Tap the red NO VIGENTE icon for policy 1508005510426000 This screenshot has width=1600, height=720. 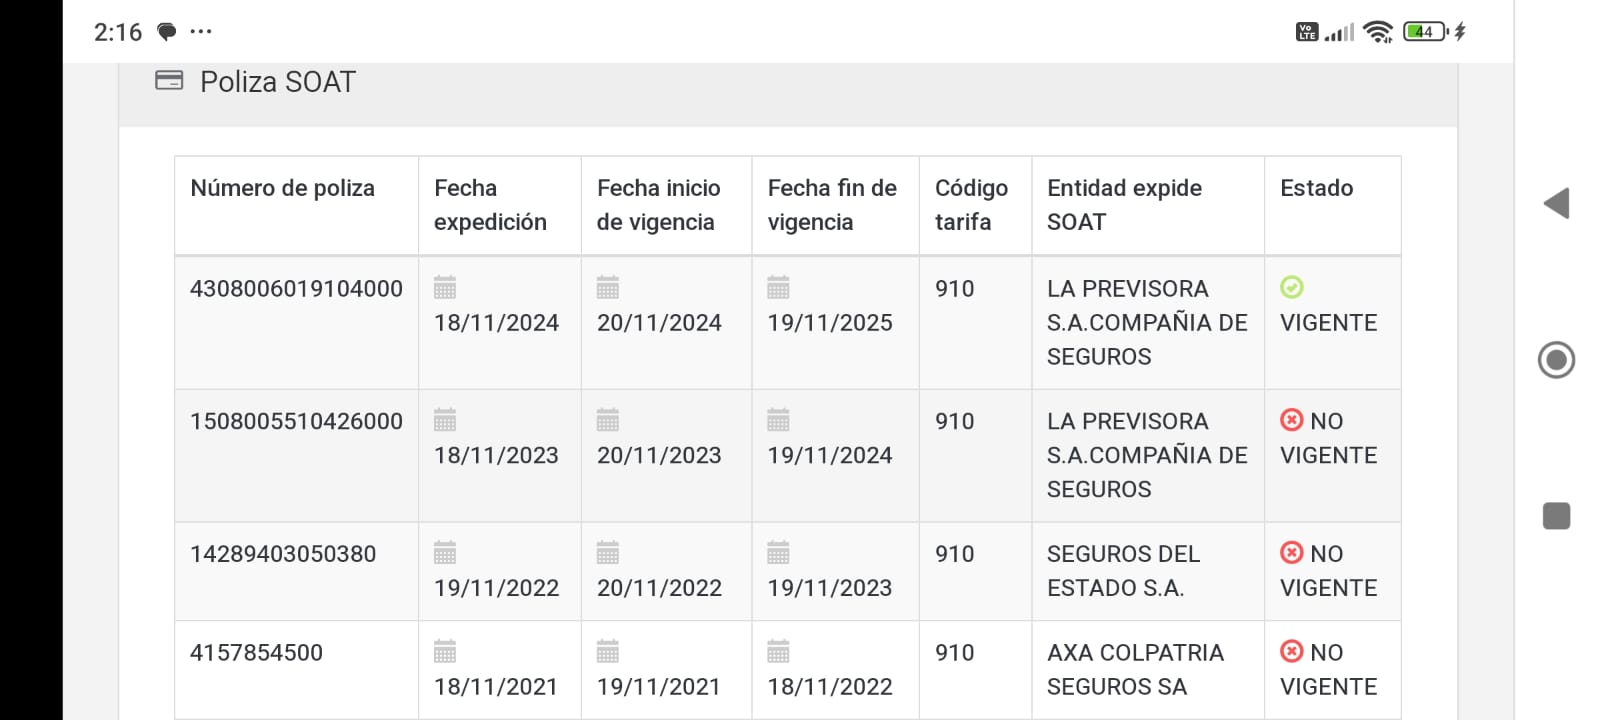1292,420
